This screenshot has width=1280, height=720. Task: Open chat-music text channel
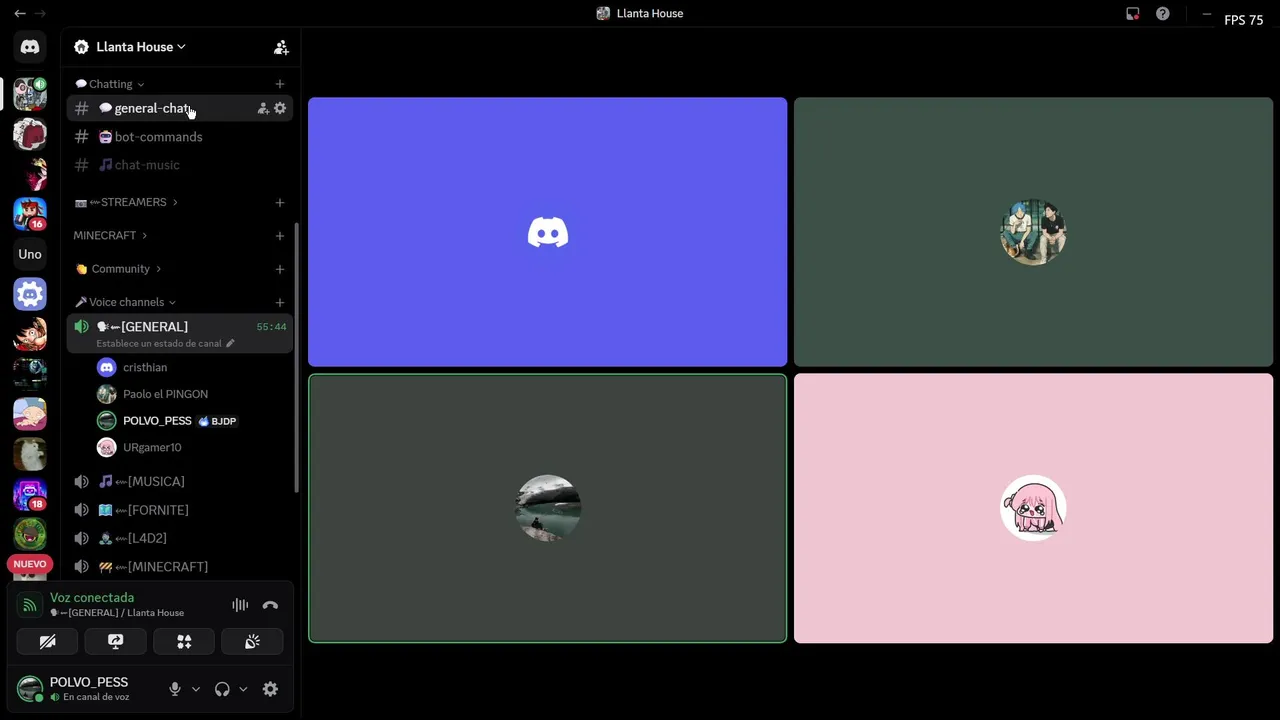point(179,165)
